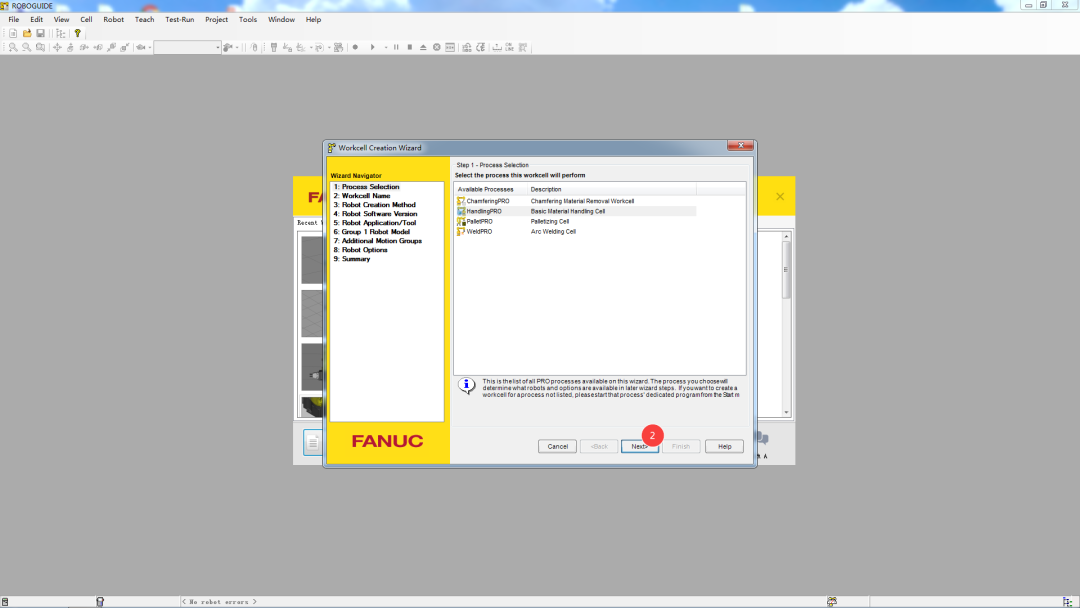Click the document icon in the start window
Viewport: 1080px width, 608px height.
click(313, 443)
